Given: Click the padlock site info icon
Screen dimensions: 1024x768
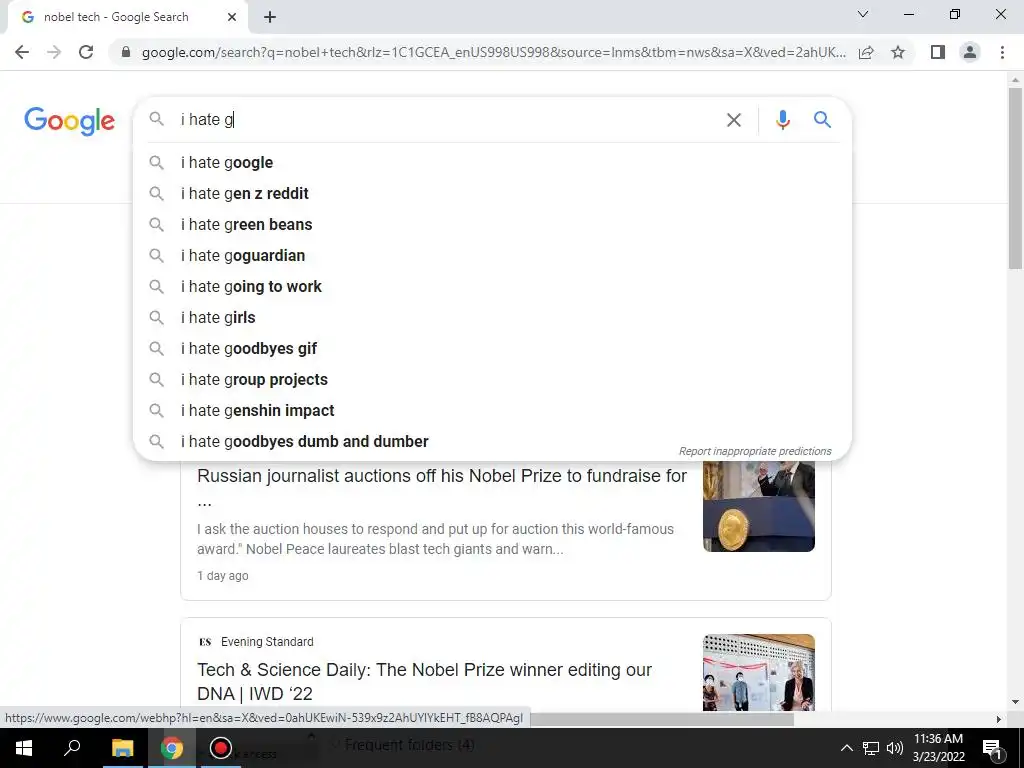Looking at the screenshot, I should pyautogui.click(x=126, y=52).
